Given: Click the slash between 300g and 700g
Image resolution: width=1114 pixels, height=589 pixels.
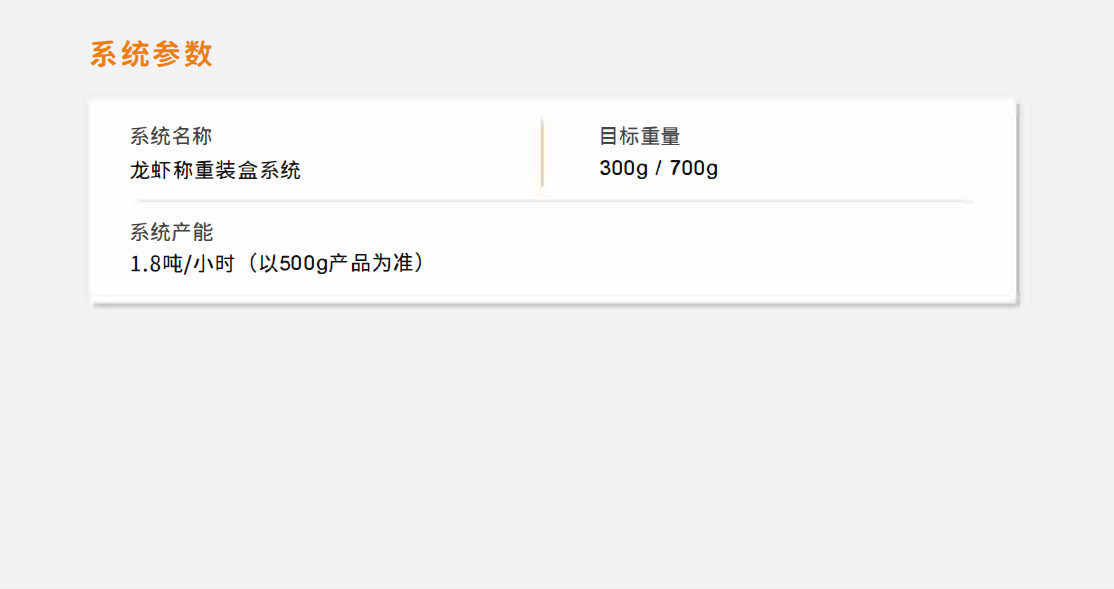Looking at the screenshot, I should [x=659, y=168].
